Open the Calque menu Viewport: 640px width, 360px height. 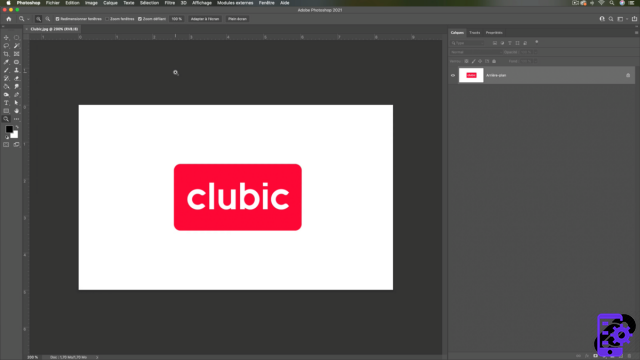pyautogui.click(x=110, y=3)
